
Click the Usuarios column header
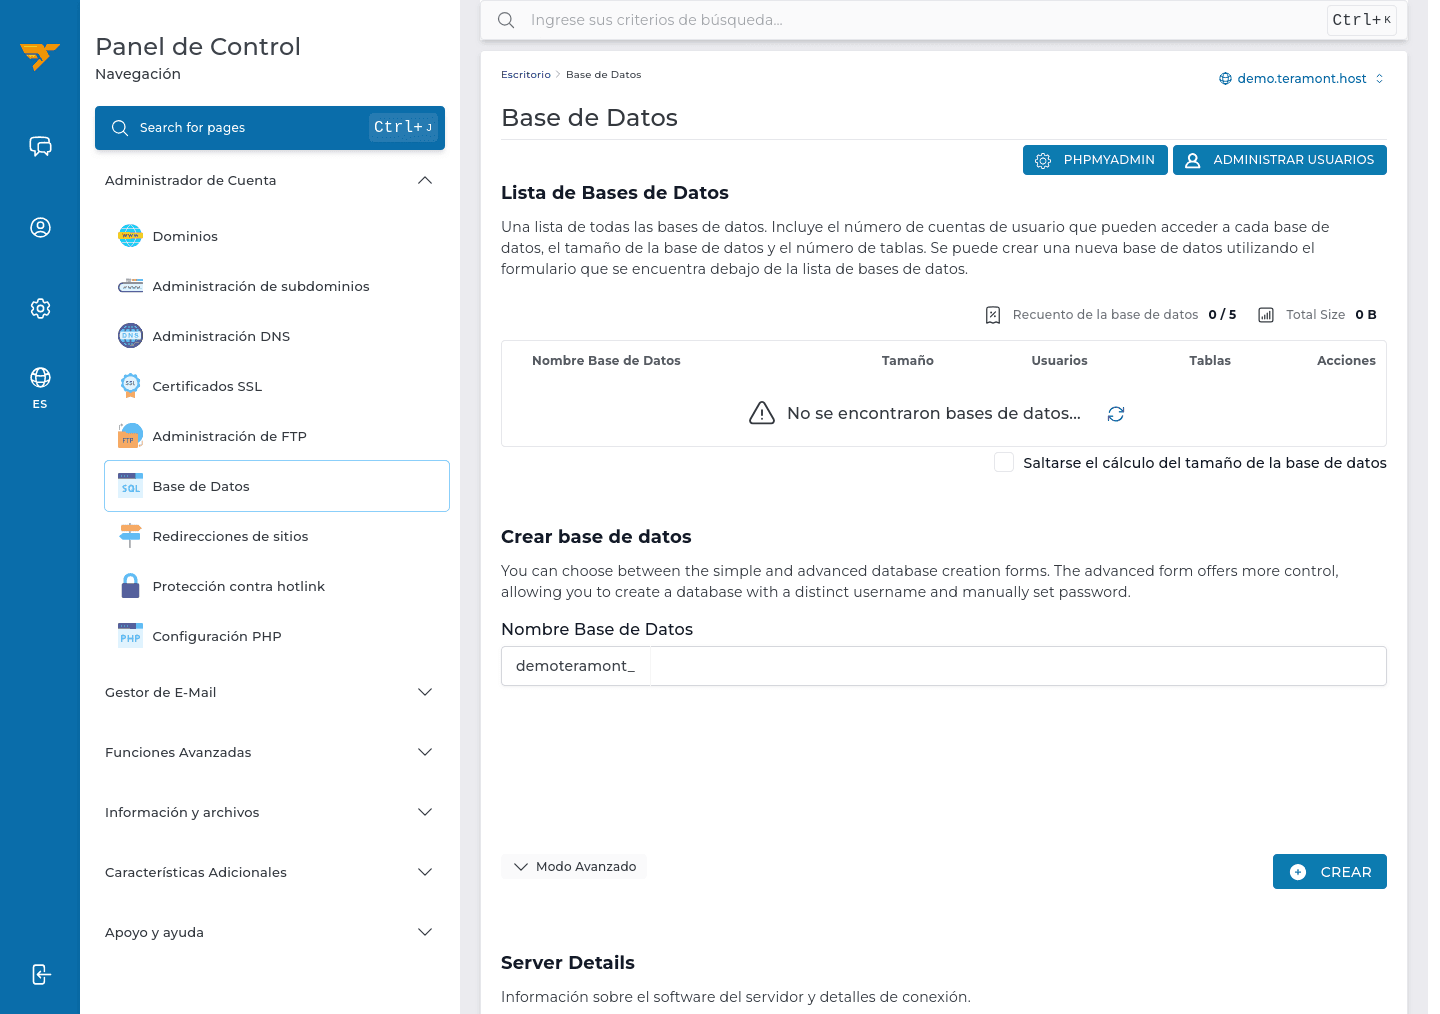[1059, 361]
